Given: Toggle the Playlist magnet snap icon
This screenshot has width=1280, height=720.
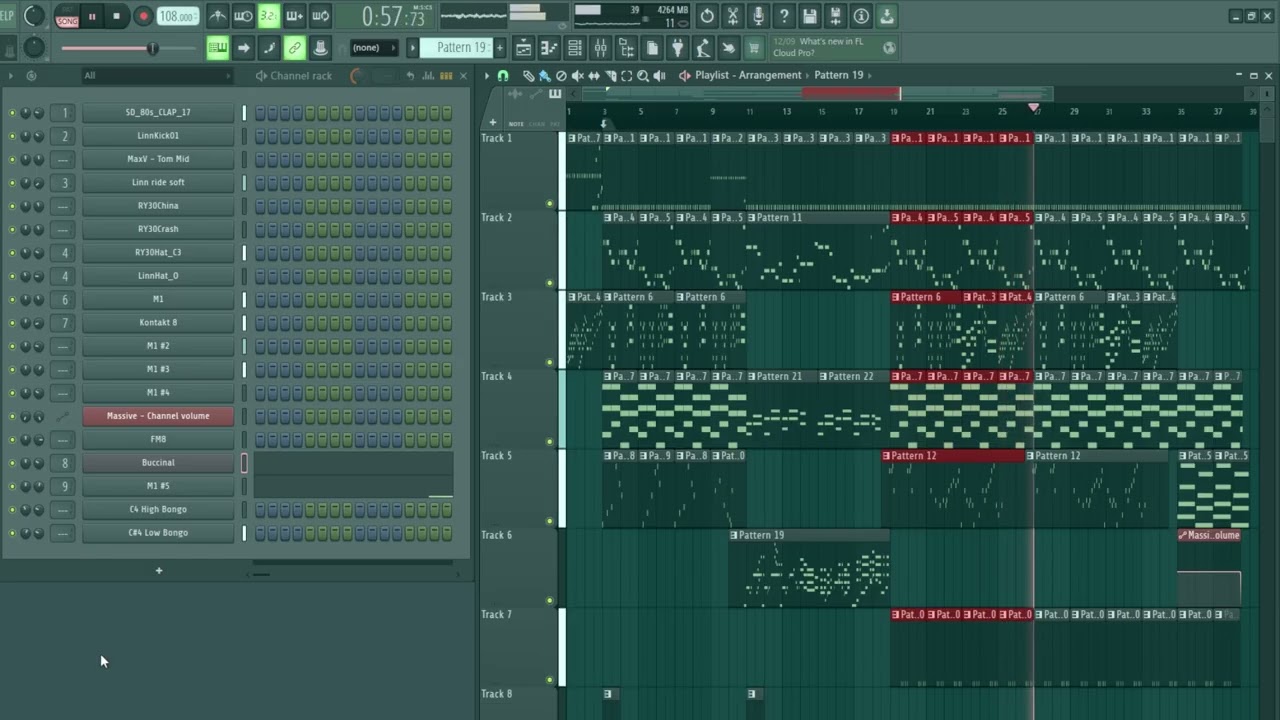Looking at the screenshot, I should pyautogui.click(x=502, y=76).
